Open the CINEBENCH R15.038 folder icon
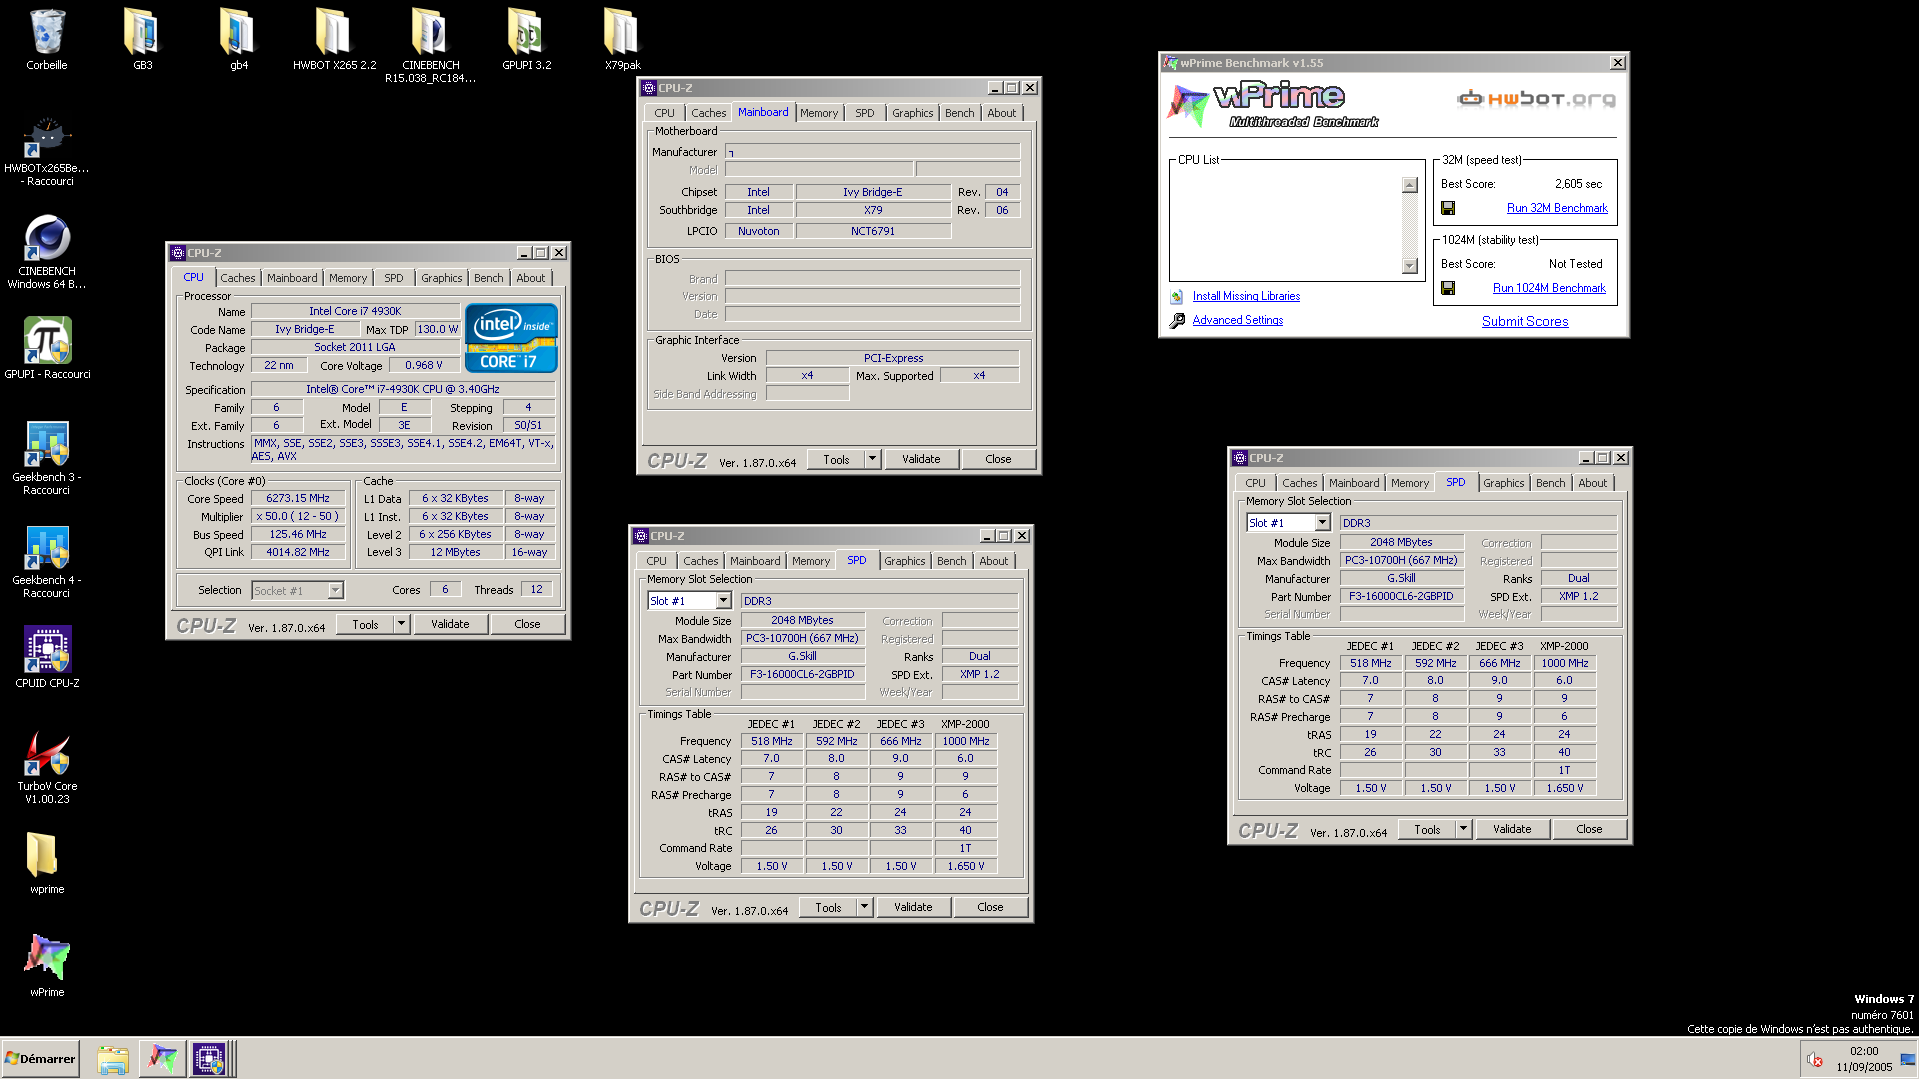Viewport: 1919px width, 1079px height. 430,32
